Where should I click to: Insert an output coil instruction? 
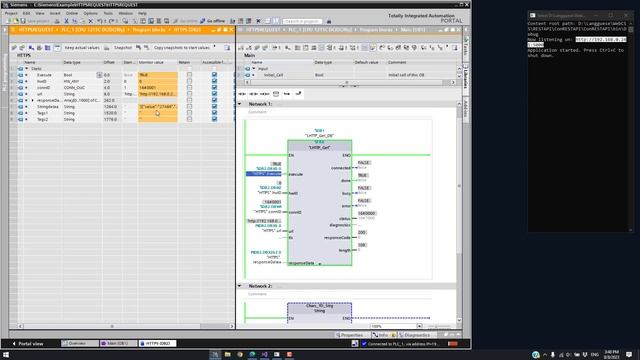click(264, 94)
